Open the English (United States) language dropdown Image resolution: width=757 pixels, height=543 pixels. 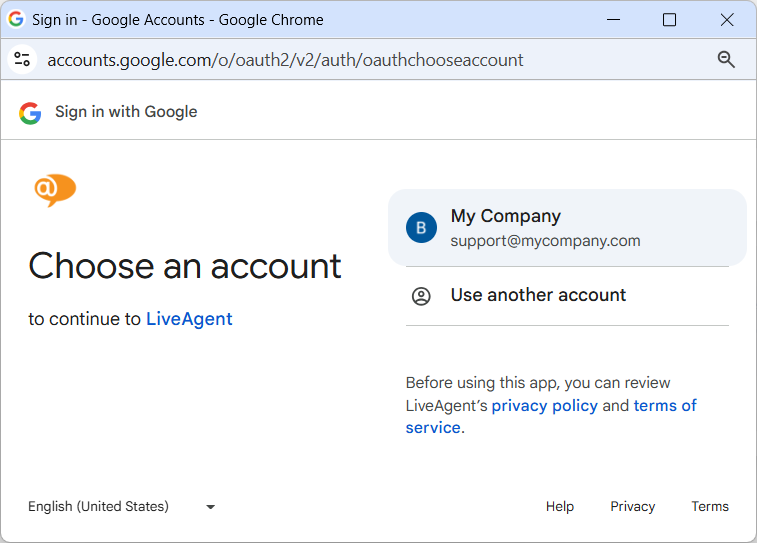coord(98,507)
